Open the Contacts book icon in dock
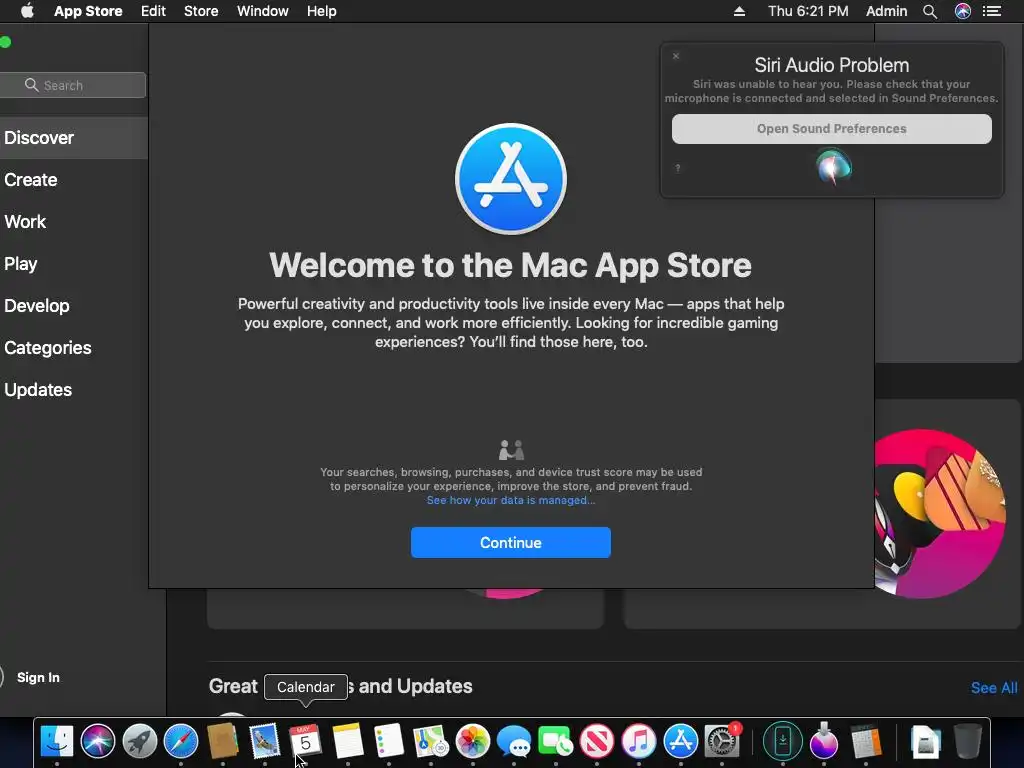This screenshot has width=1024, height=768. 223,741
